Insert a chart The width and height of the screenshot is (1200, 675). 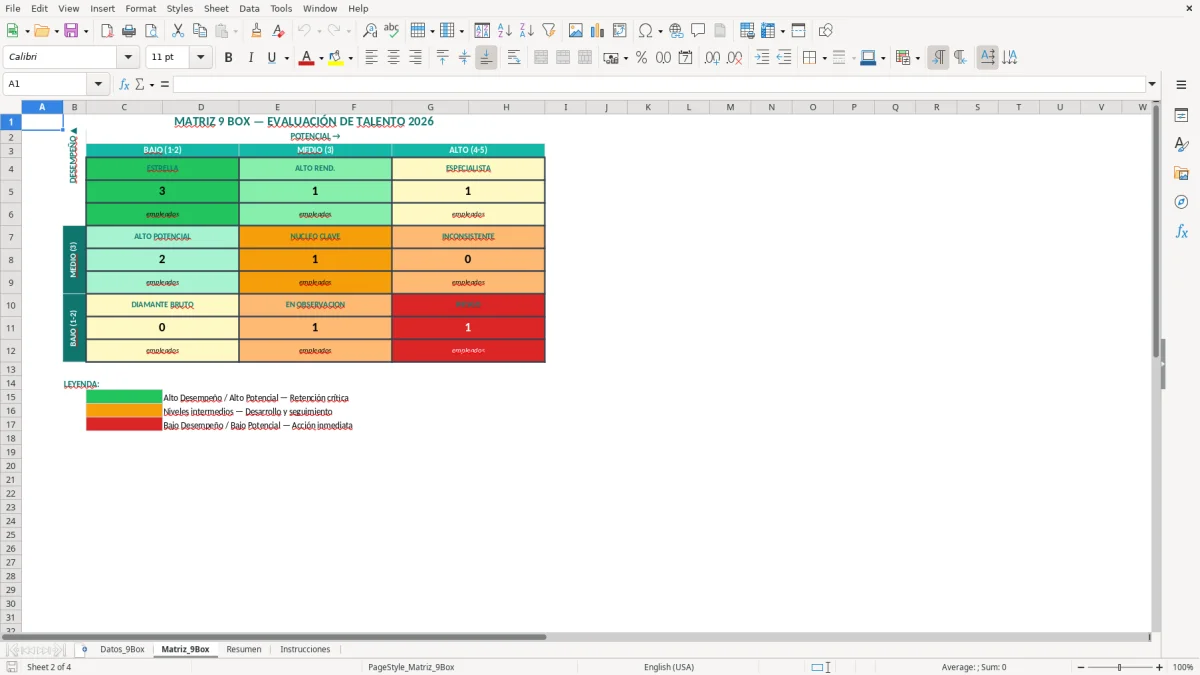(x=598, y=31)
